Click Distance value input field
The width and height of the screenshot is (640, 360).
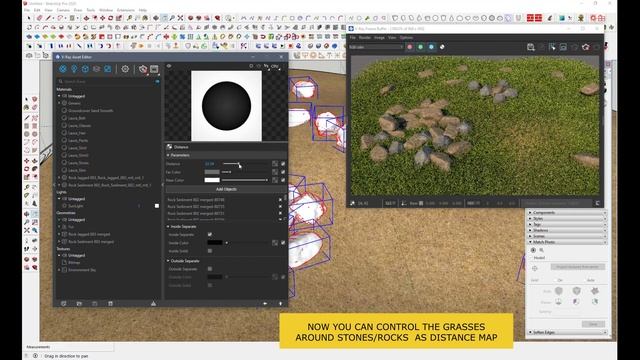coord(210,164)
